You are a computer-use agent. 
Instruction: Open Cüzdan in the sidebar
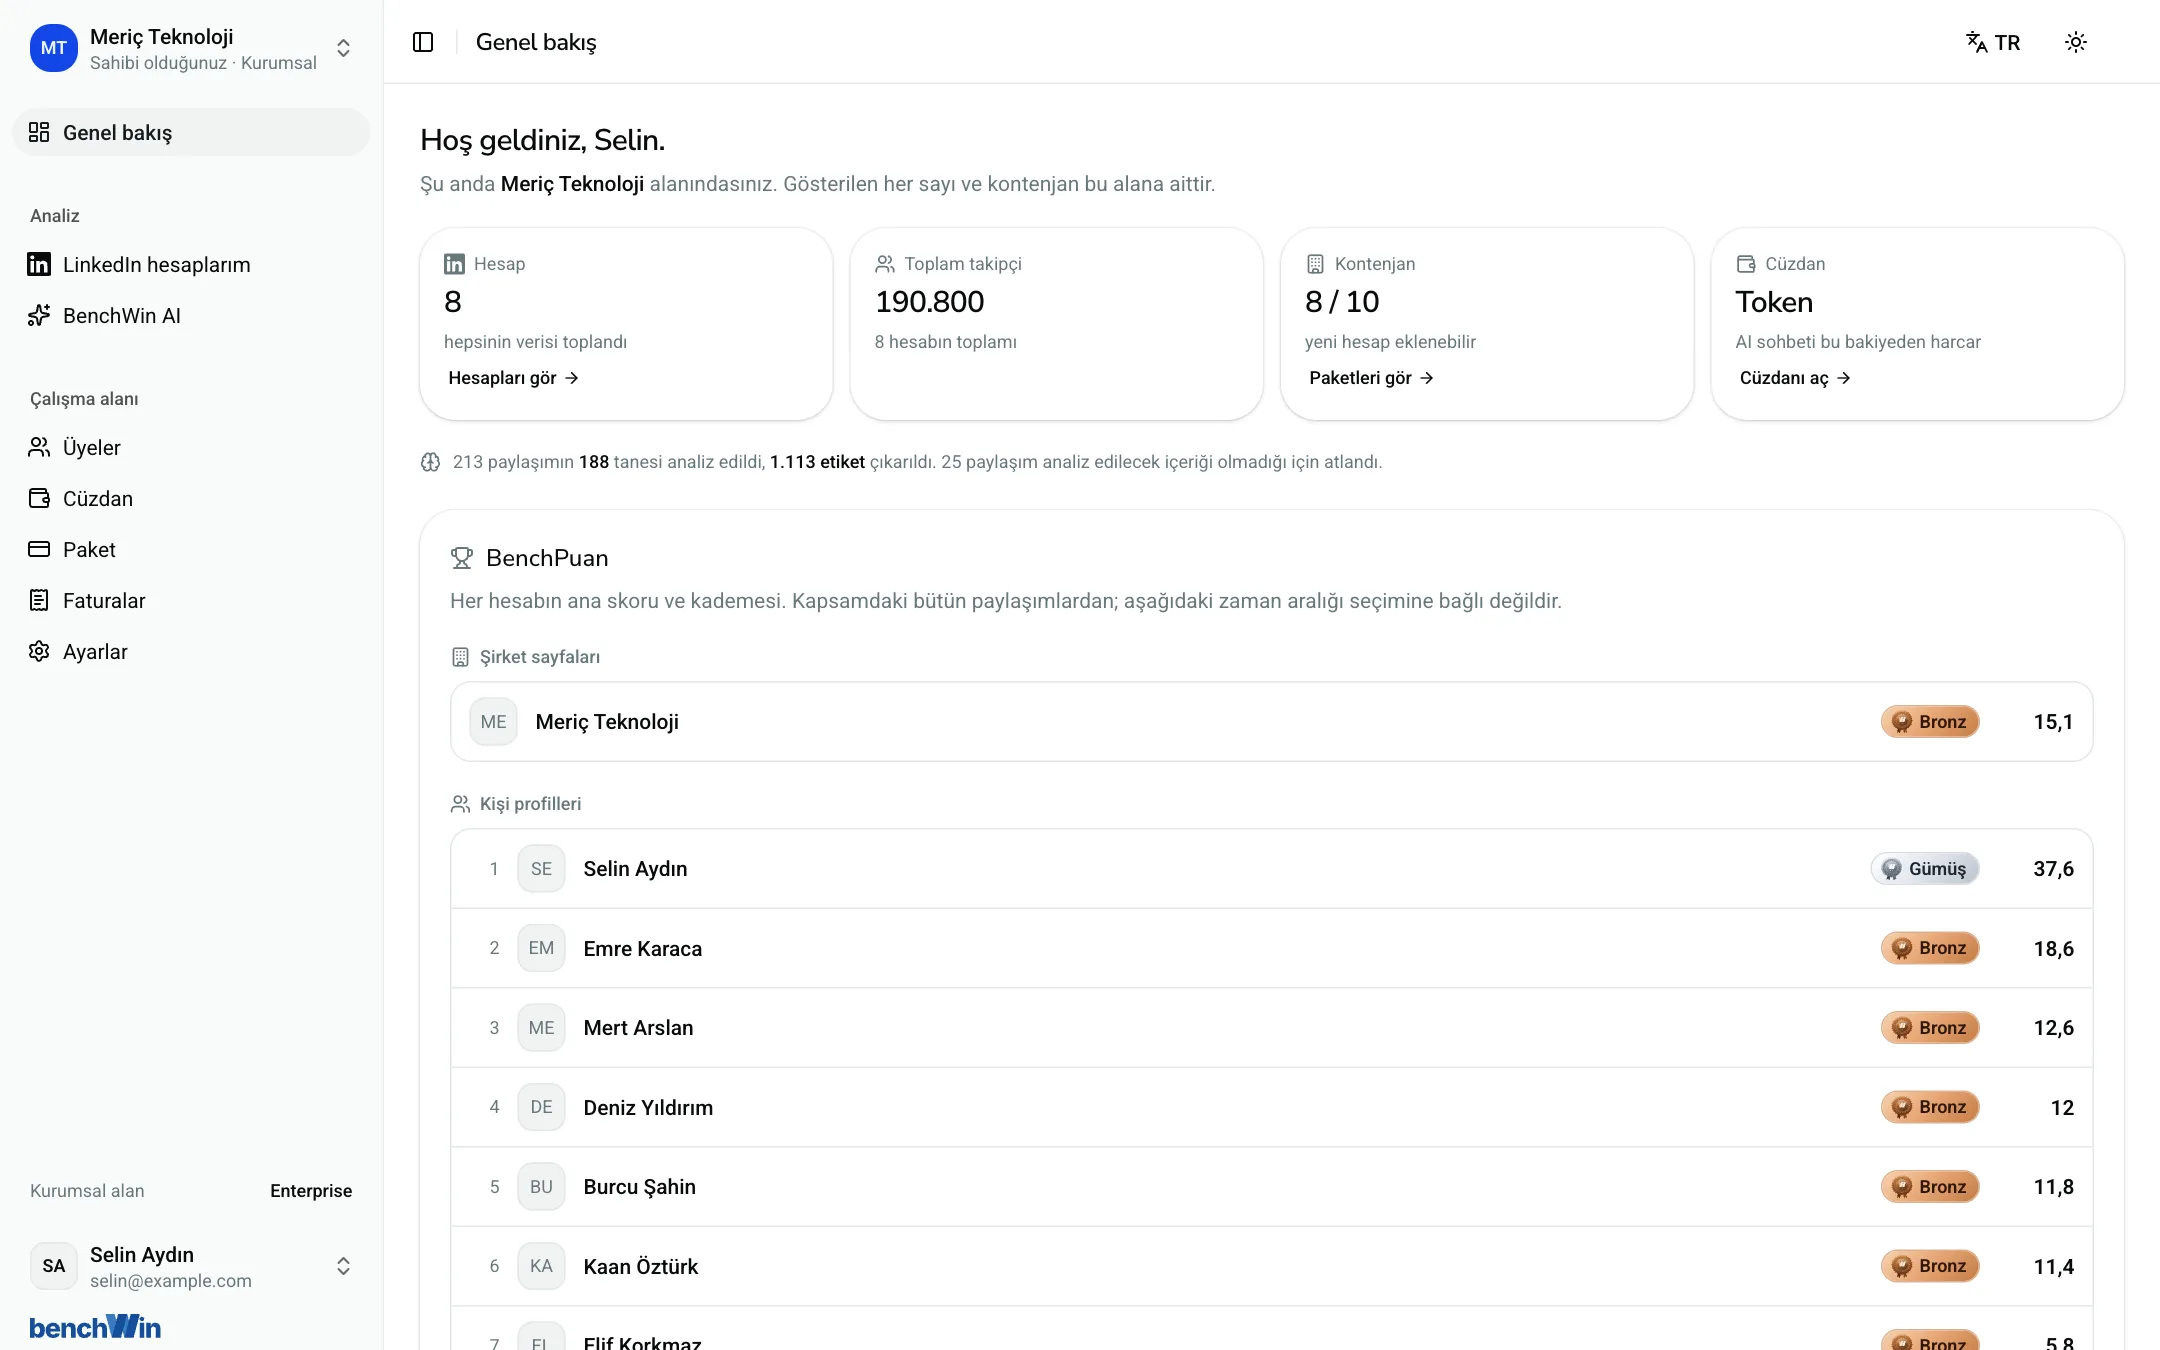(191, 498)
